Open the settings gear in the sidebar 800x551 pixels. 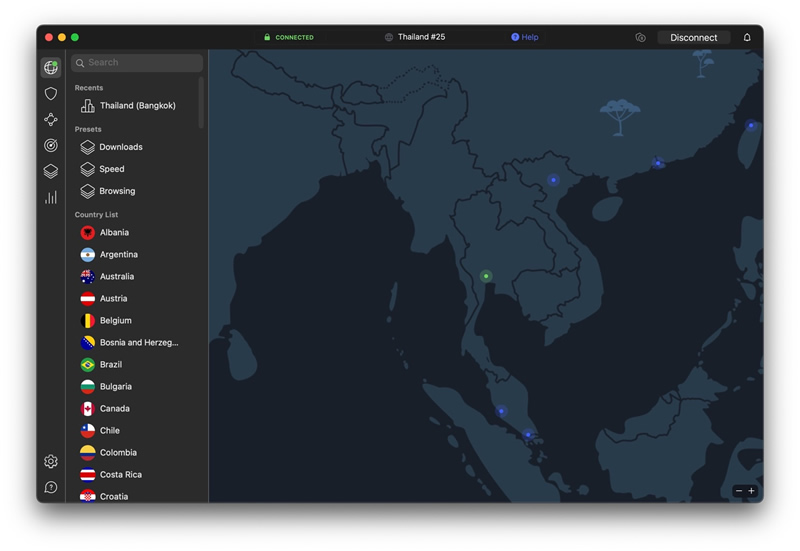click(50, 461)
